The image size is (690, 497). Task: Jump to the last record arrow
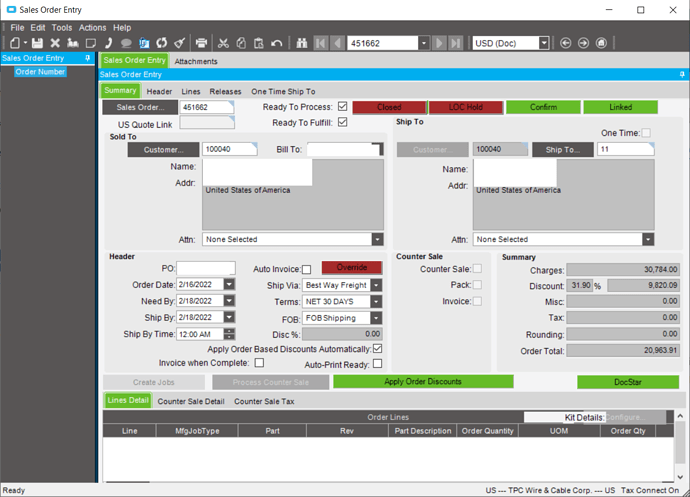[x=456, y=43]
